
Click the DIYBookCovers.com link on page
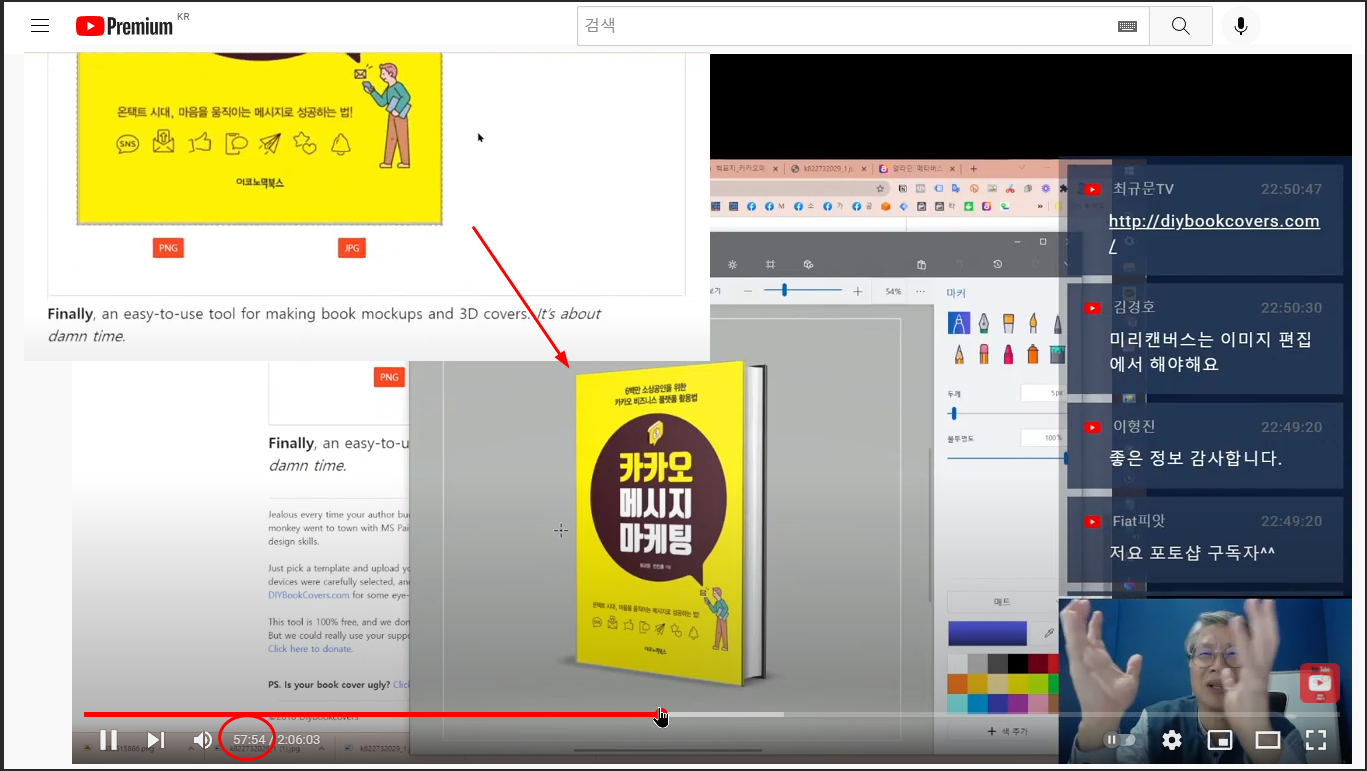[308, 594]
